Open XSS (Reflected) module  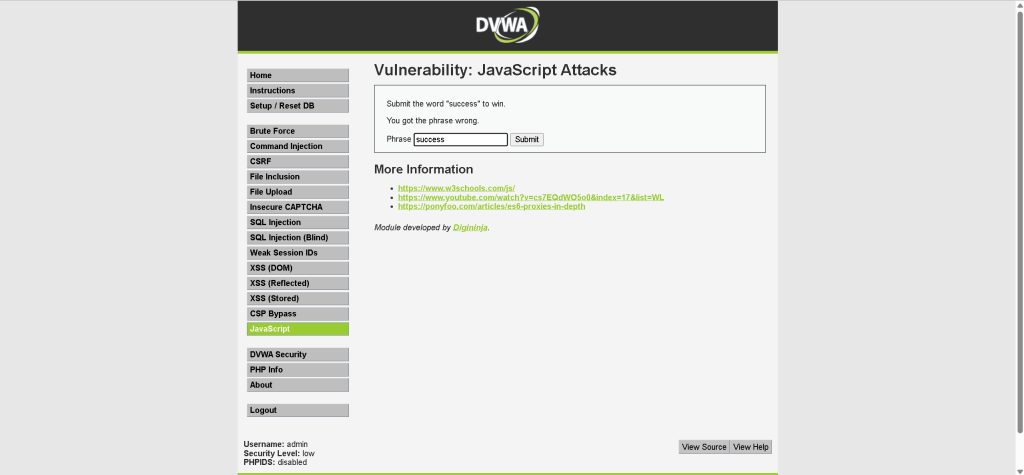point(298,283)
